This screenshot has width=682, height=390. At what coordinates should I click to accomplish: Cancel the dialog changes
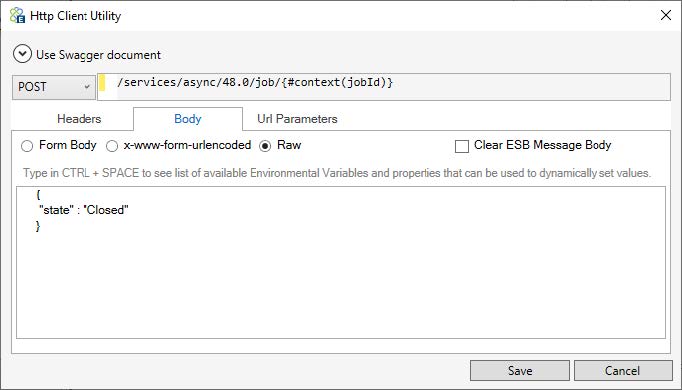point(623,370)
